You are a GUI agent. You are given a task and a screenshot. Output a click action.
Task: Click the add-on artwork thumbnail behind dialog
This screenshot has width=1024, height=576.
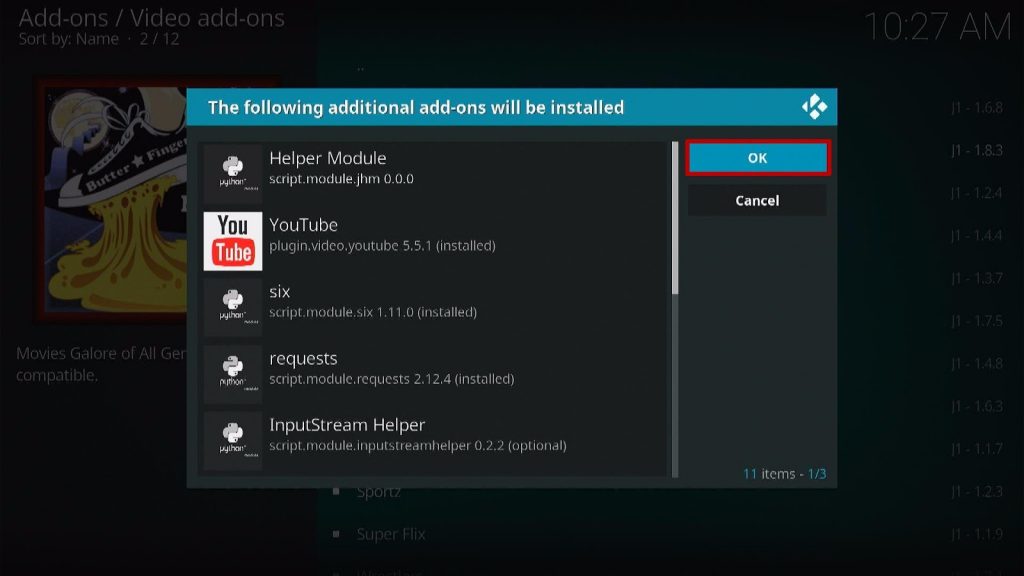click(x=112, y=201)
